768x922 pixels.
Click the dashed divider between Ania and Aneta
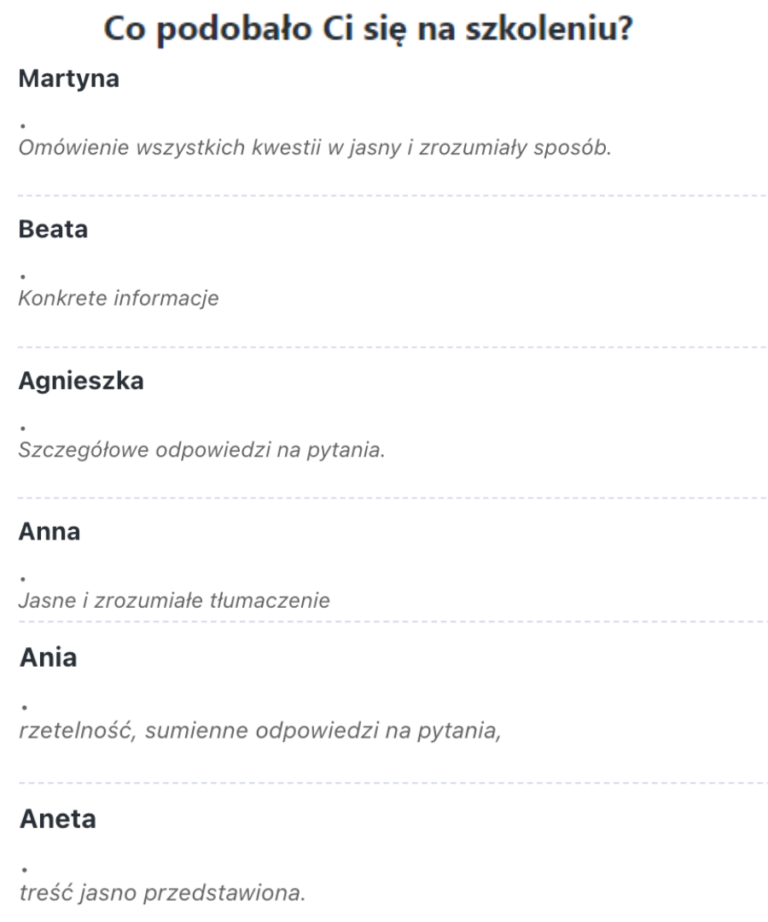pyautogui.click(x=384, y=783)
